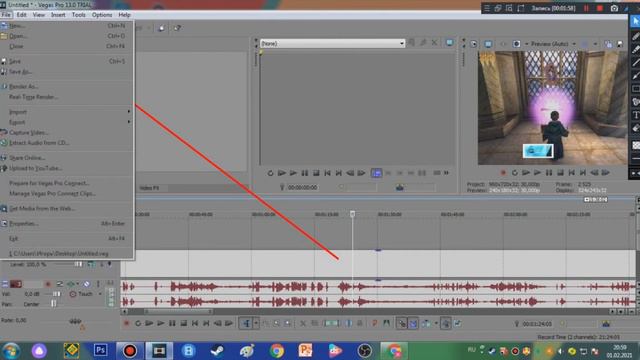Adjust audio track Vol slider

pyautogui.click(x=56, y=294)
